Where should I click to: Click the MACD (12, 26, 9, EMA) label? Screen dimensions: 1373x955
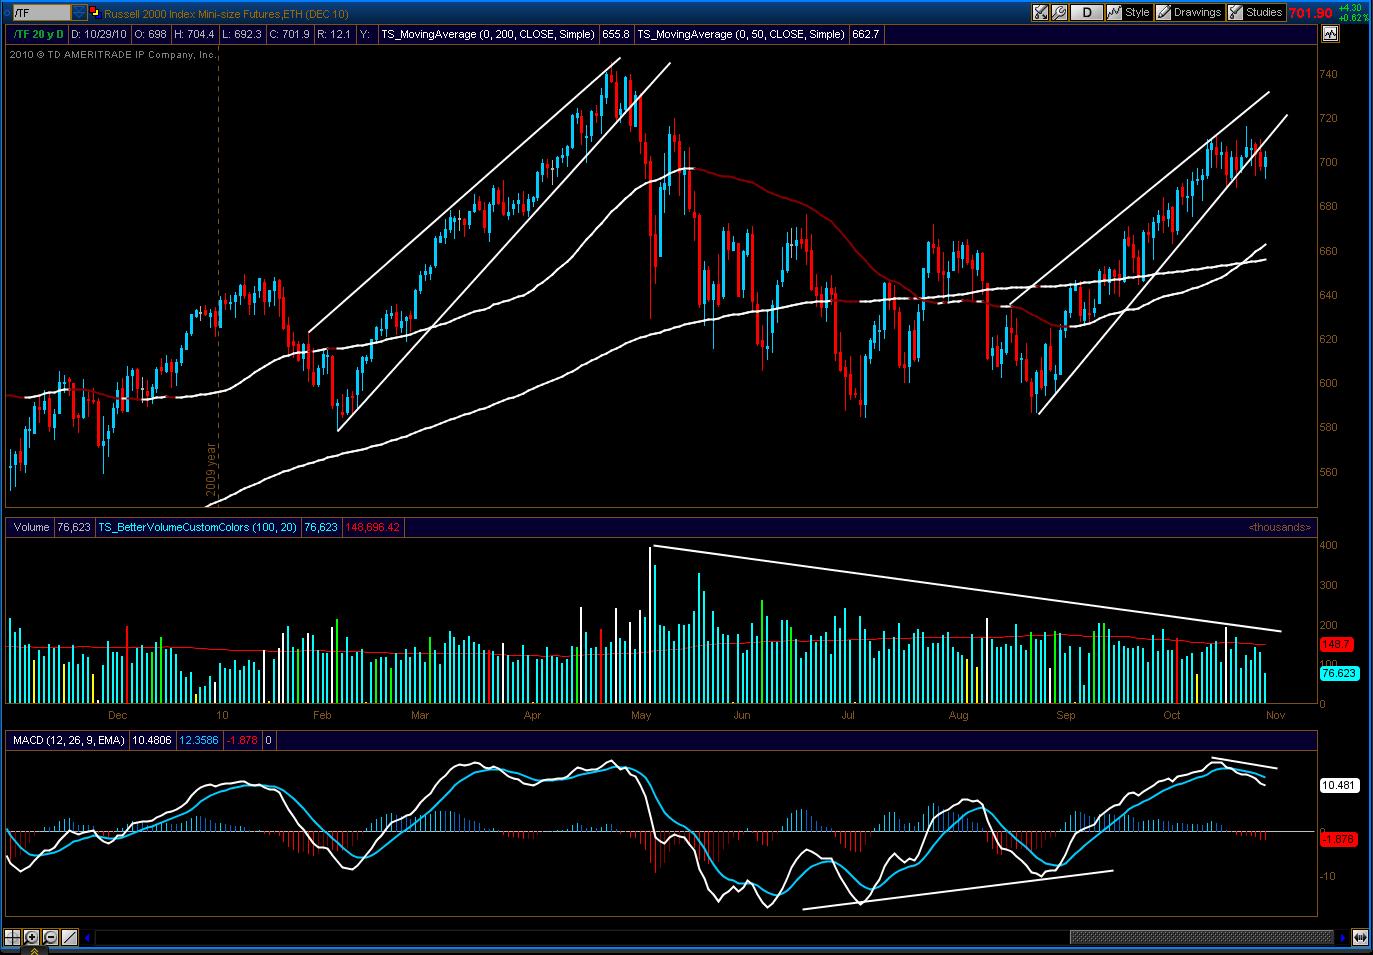pos(69,740)
